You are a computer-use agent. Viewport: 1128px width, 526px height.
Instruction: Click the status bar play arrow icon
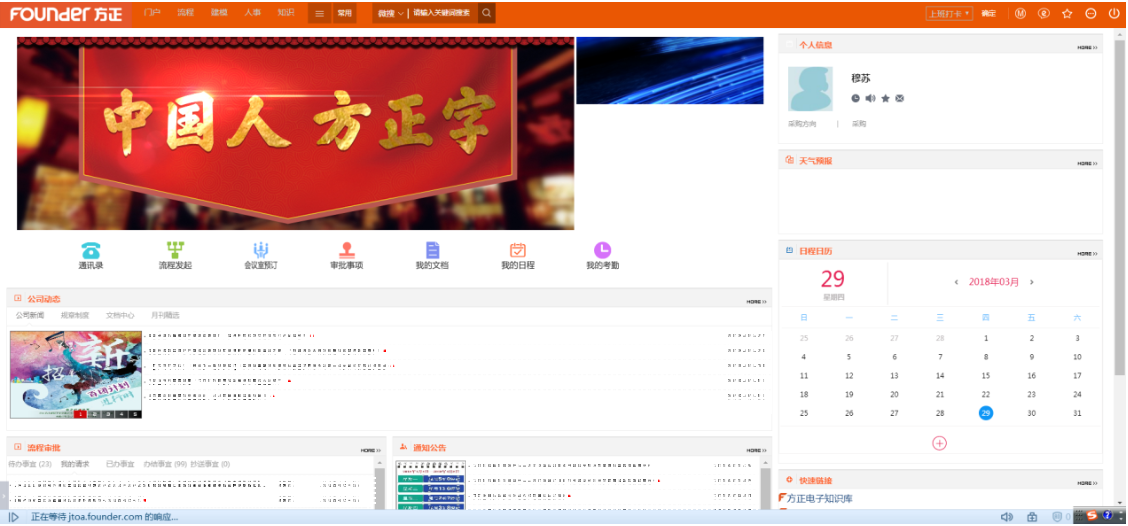[x=14, y=517]
